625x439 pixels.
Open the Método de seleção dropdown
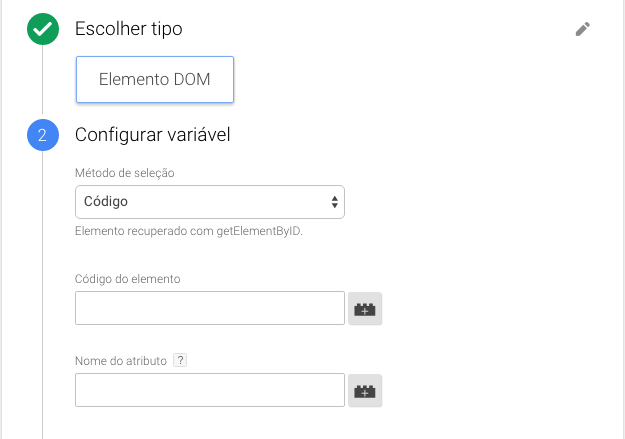[210, 202]
